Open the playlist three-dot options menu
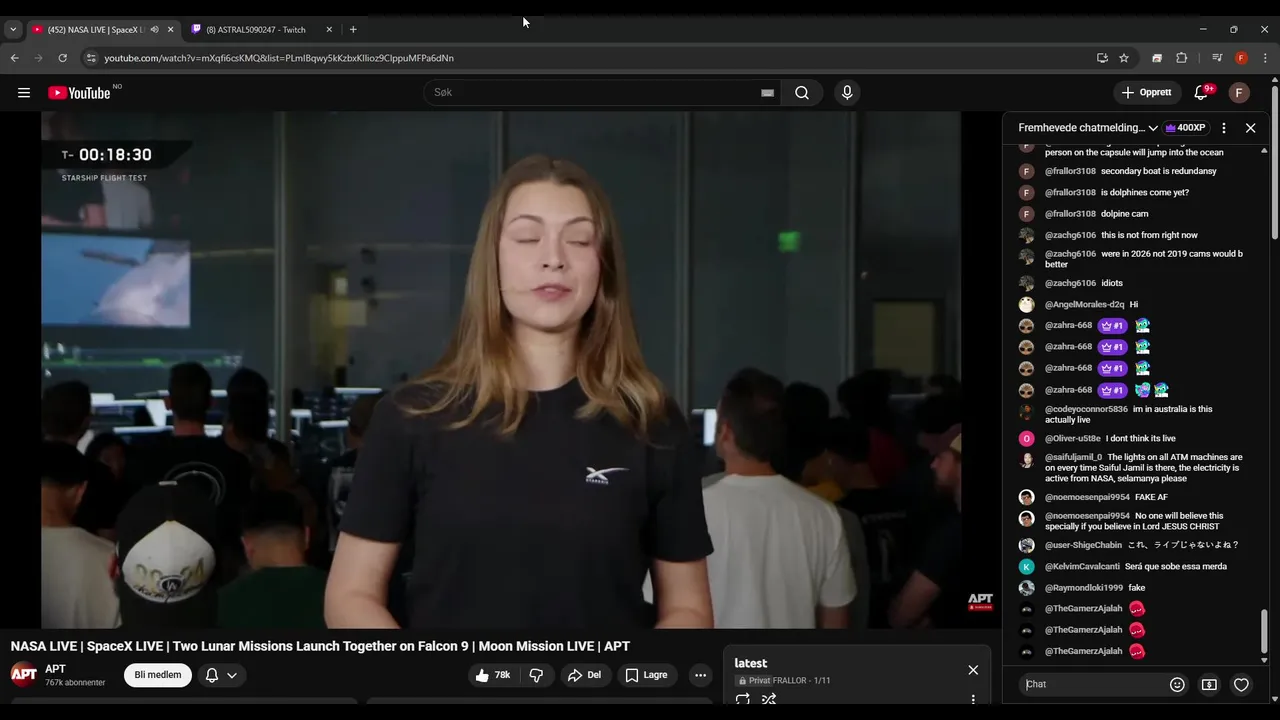Viewport: 1280px width, 720px height. 973,700
